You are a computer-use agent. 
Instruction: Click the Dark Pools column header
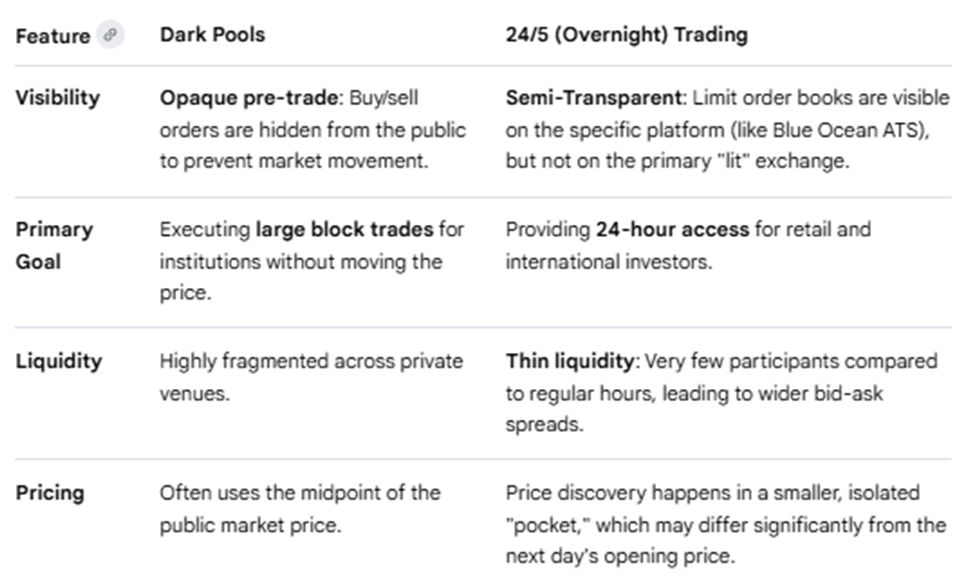click(x=212, y=35)
